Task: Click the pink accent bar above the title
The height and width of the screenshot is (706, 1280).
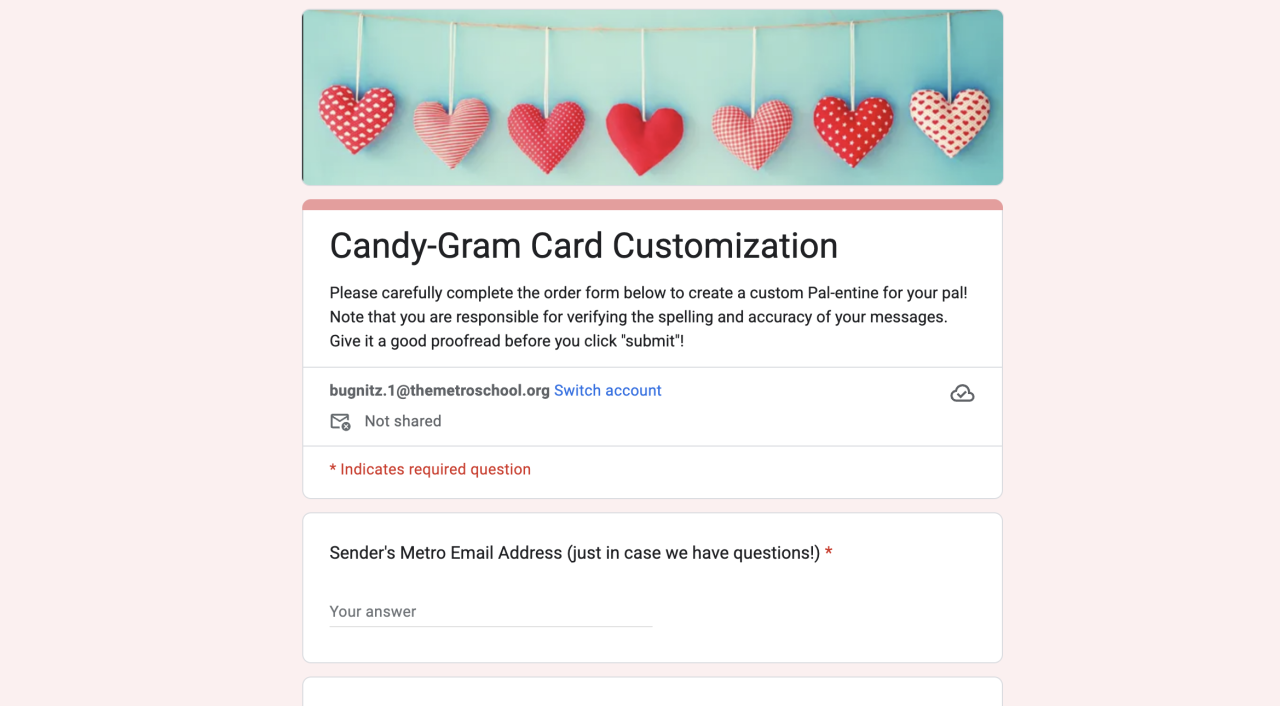Action: coord(652,205)
